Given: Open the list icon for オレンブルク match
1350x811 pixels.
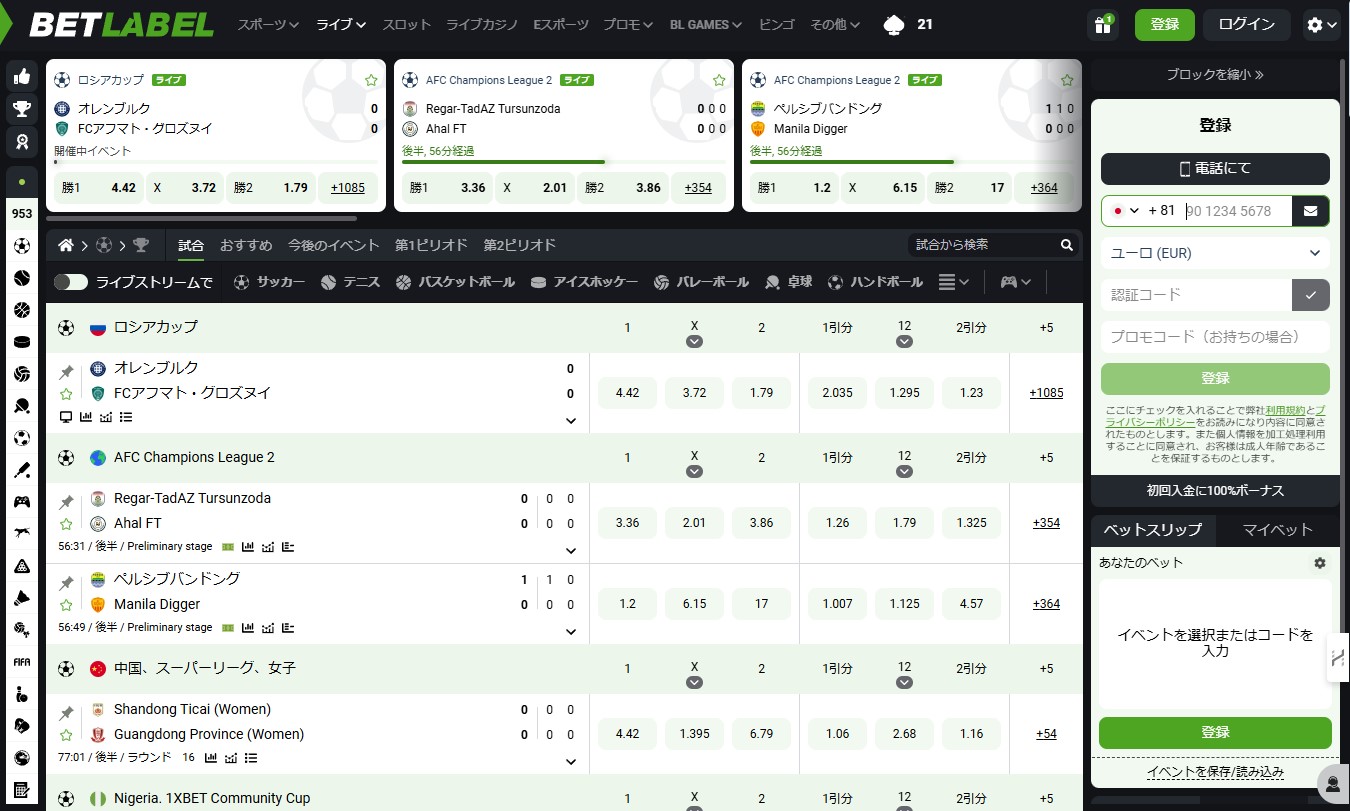Looking at the screenshot, I should [126, 417].
